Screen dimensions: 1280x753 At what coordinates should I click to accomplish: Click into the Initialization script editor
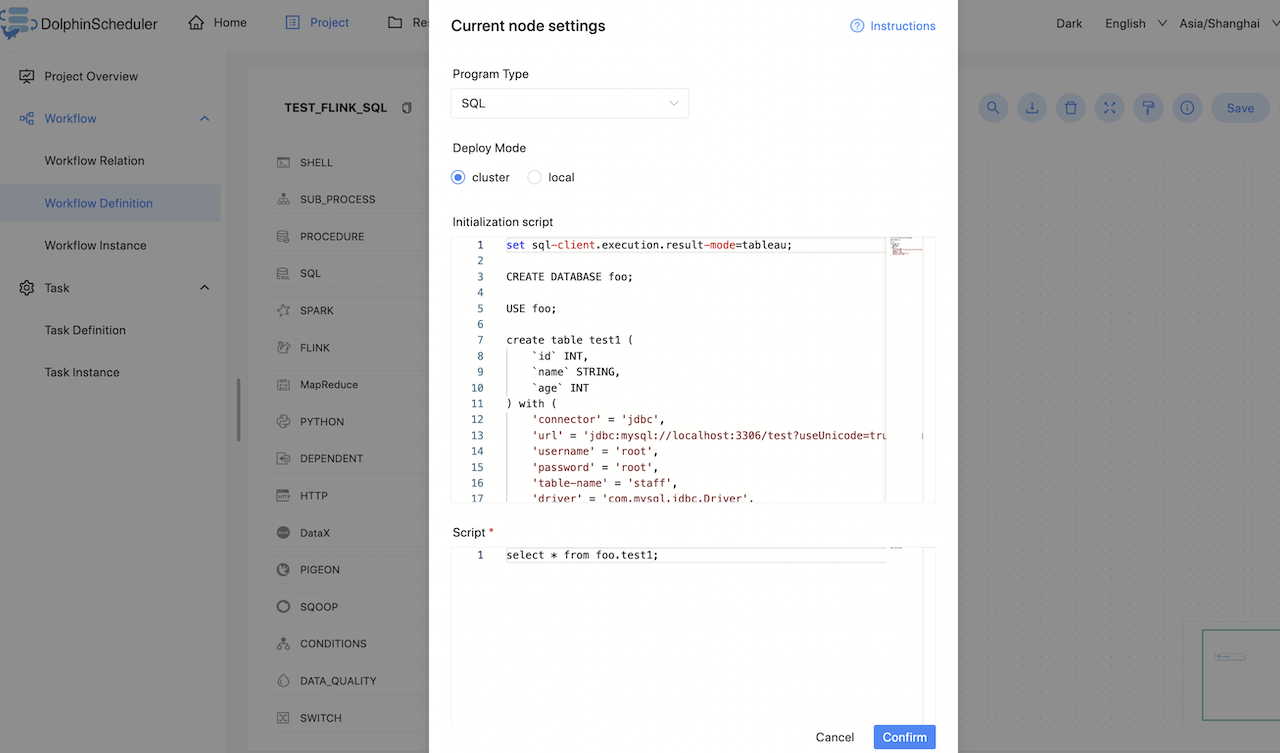(x=693, y=370)
